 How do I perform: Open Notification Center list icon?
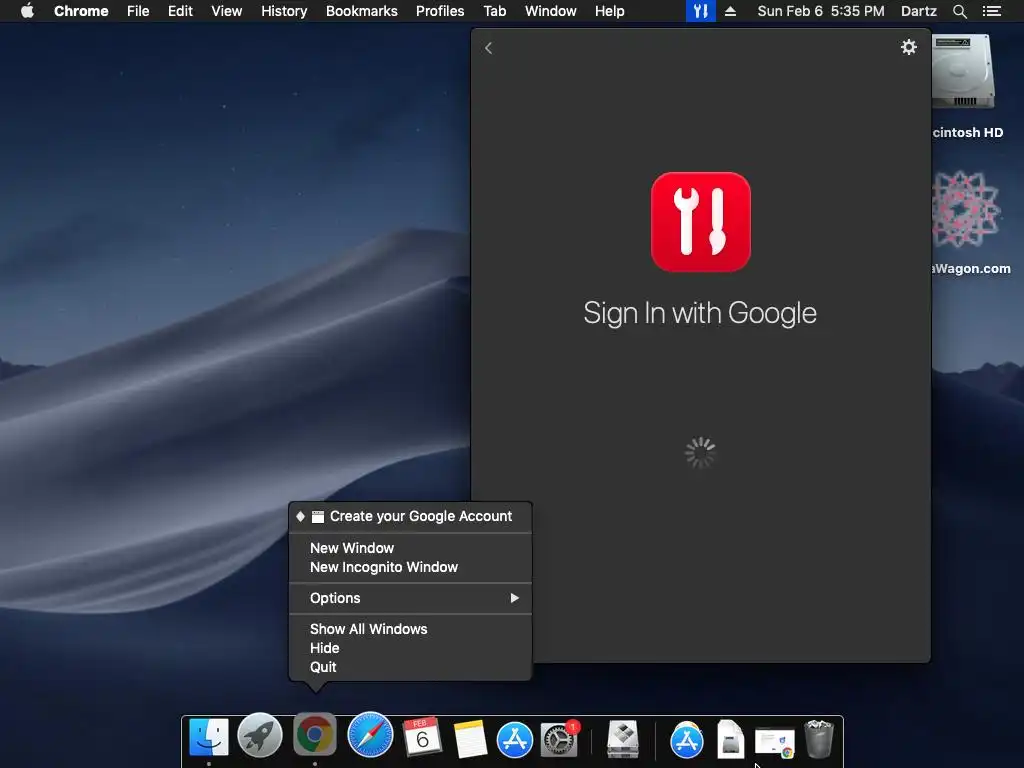tap(991, 11)
